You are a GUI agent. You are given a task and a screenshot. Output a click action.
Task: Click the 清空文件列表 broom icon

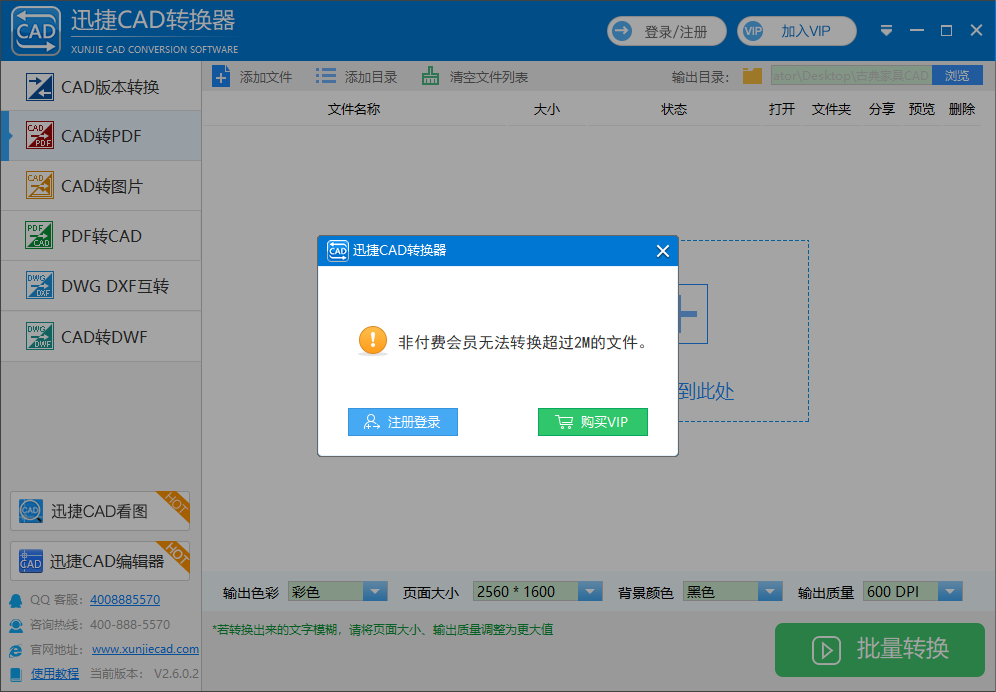pyautogui.click(x=430, y=76)
